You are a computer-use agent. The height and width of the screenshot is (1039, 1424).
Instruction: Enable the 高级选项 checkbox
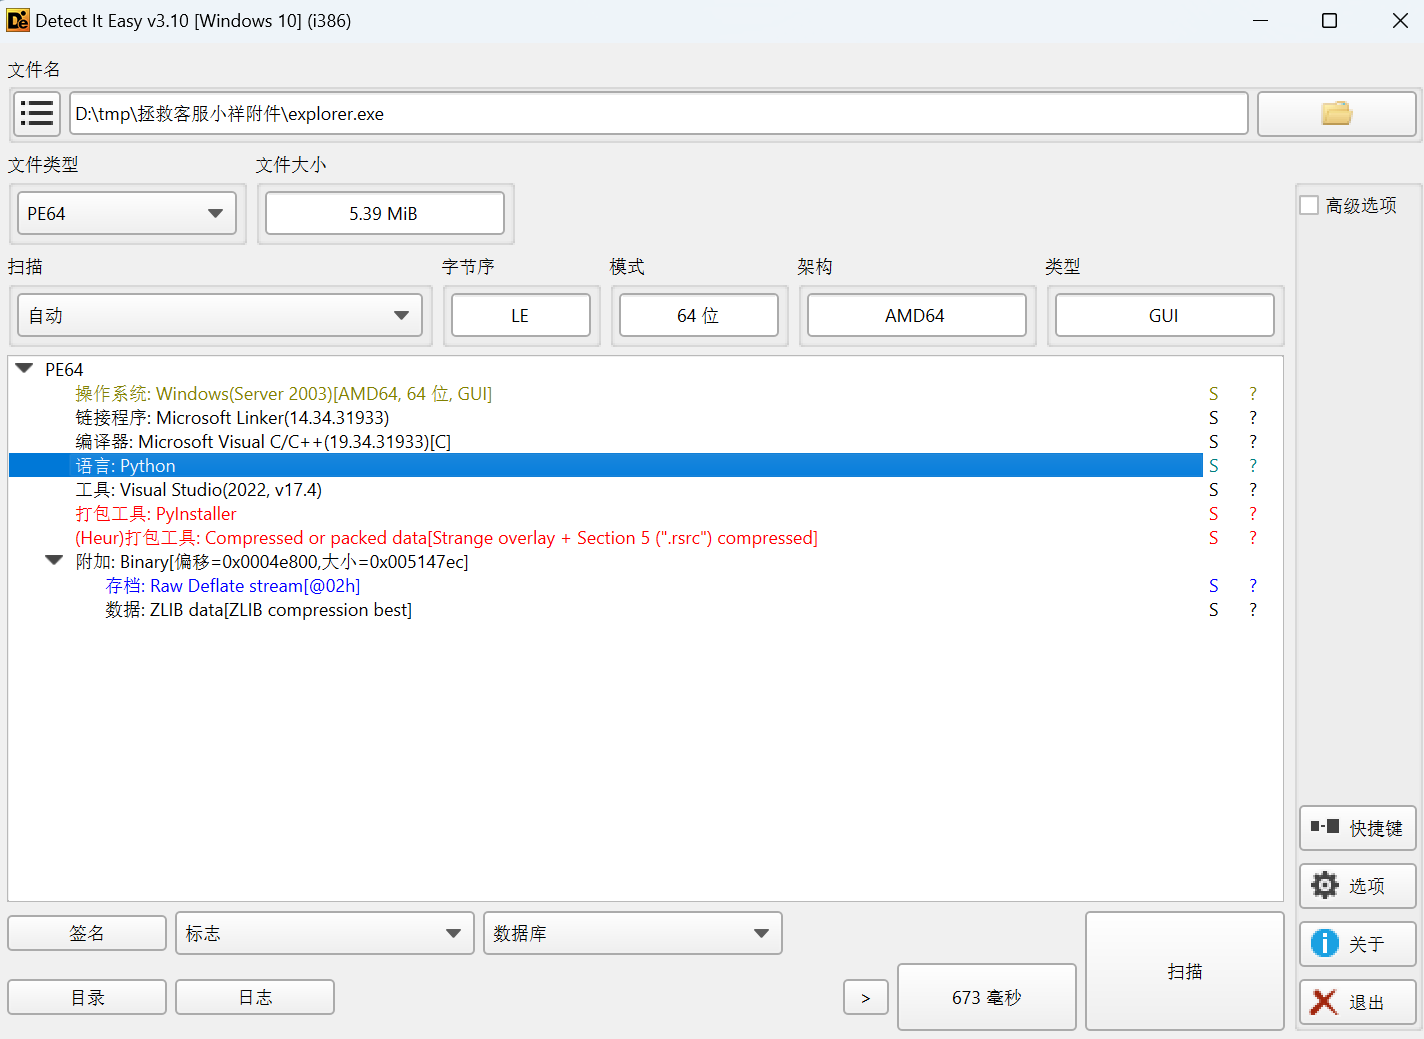pos(1309,205)
